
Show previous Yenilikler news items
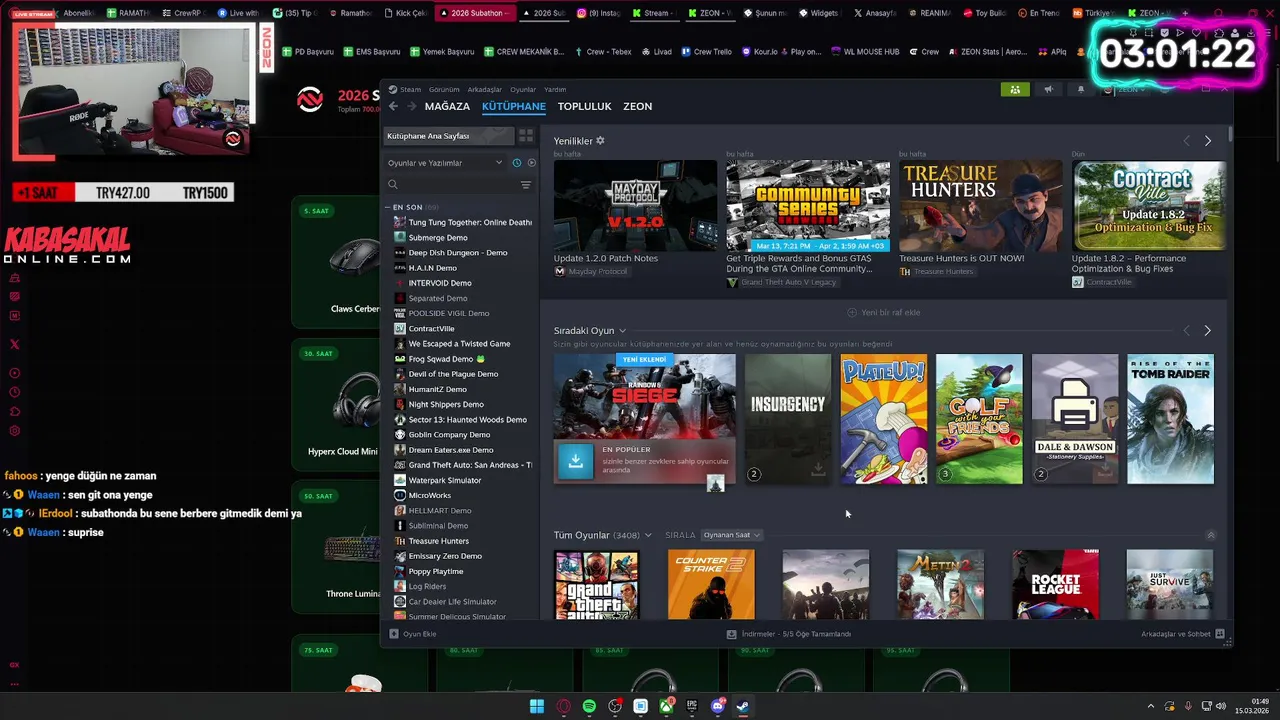[x=1187, y=141]
